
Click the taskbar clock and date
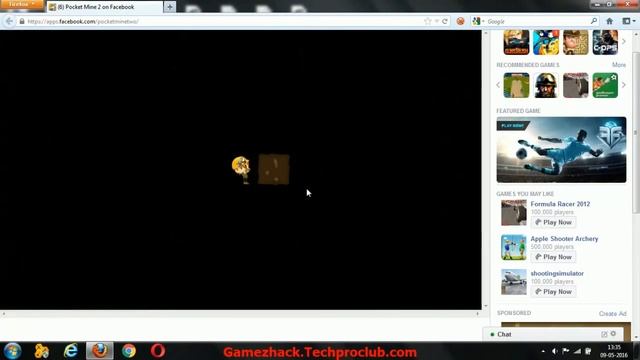click(x=614, y=351)
